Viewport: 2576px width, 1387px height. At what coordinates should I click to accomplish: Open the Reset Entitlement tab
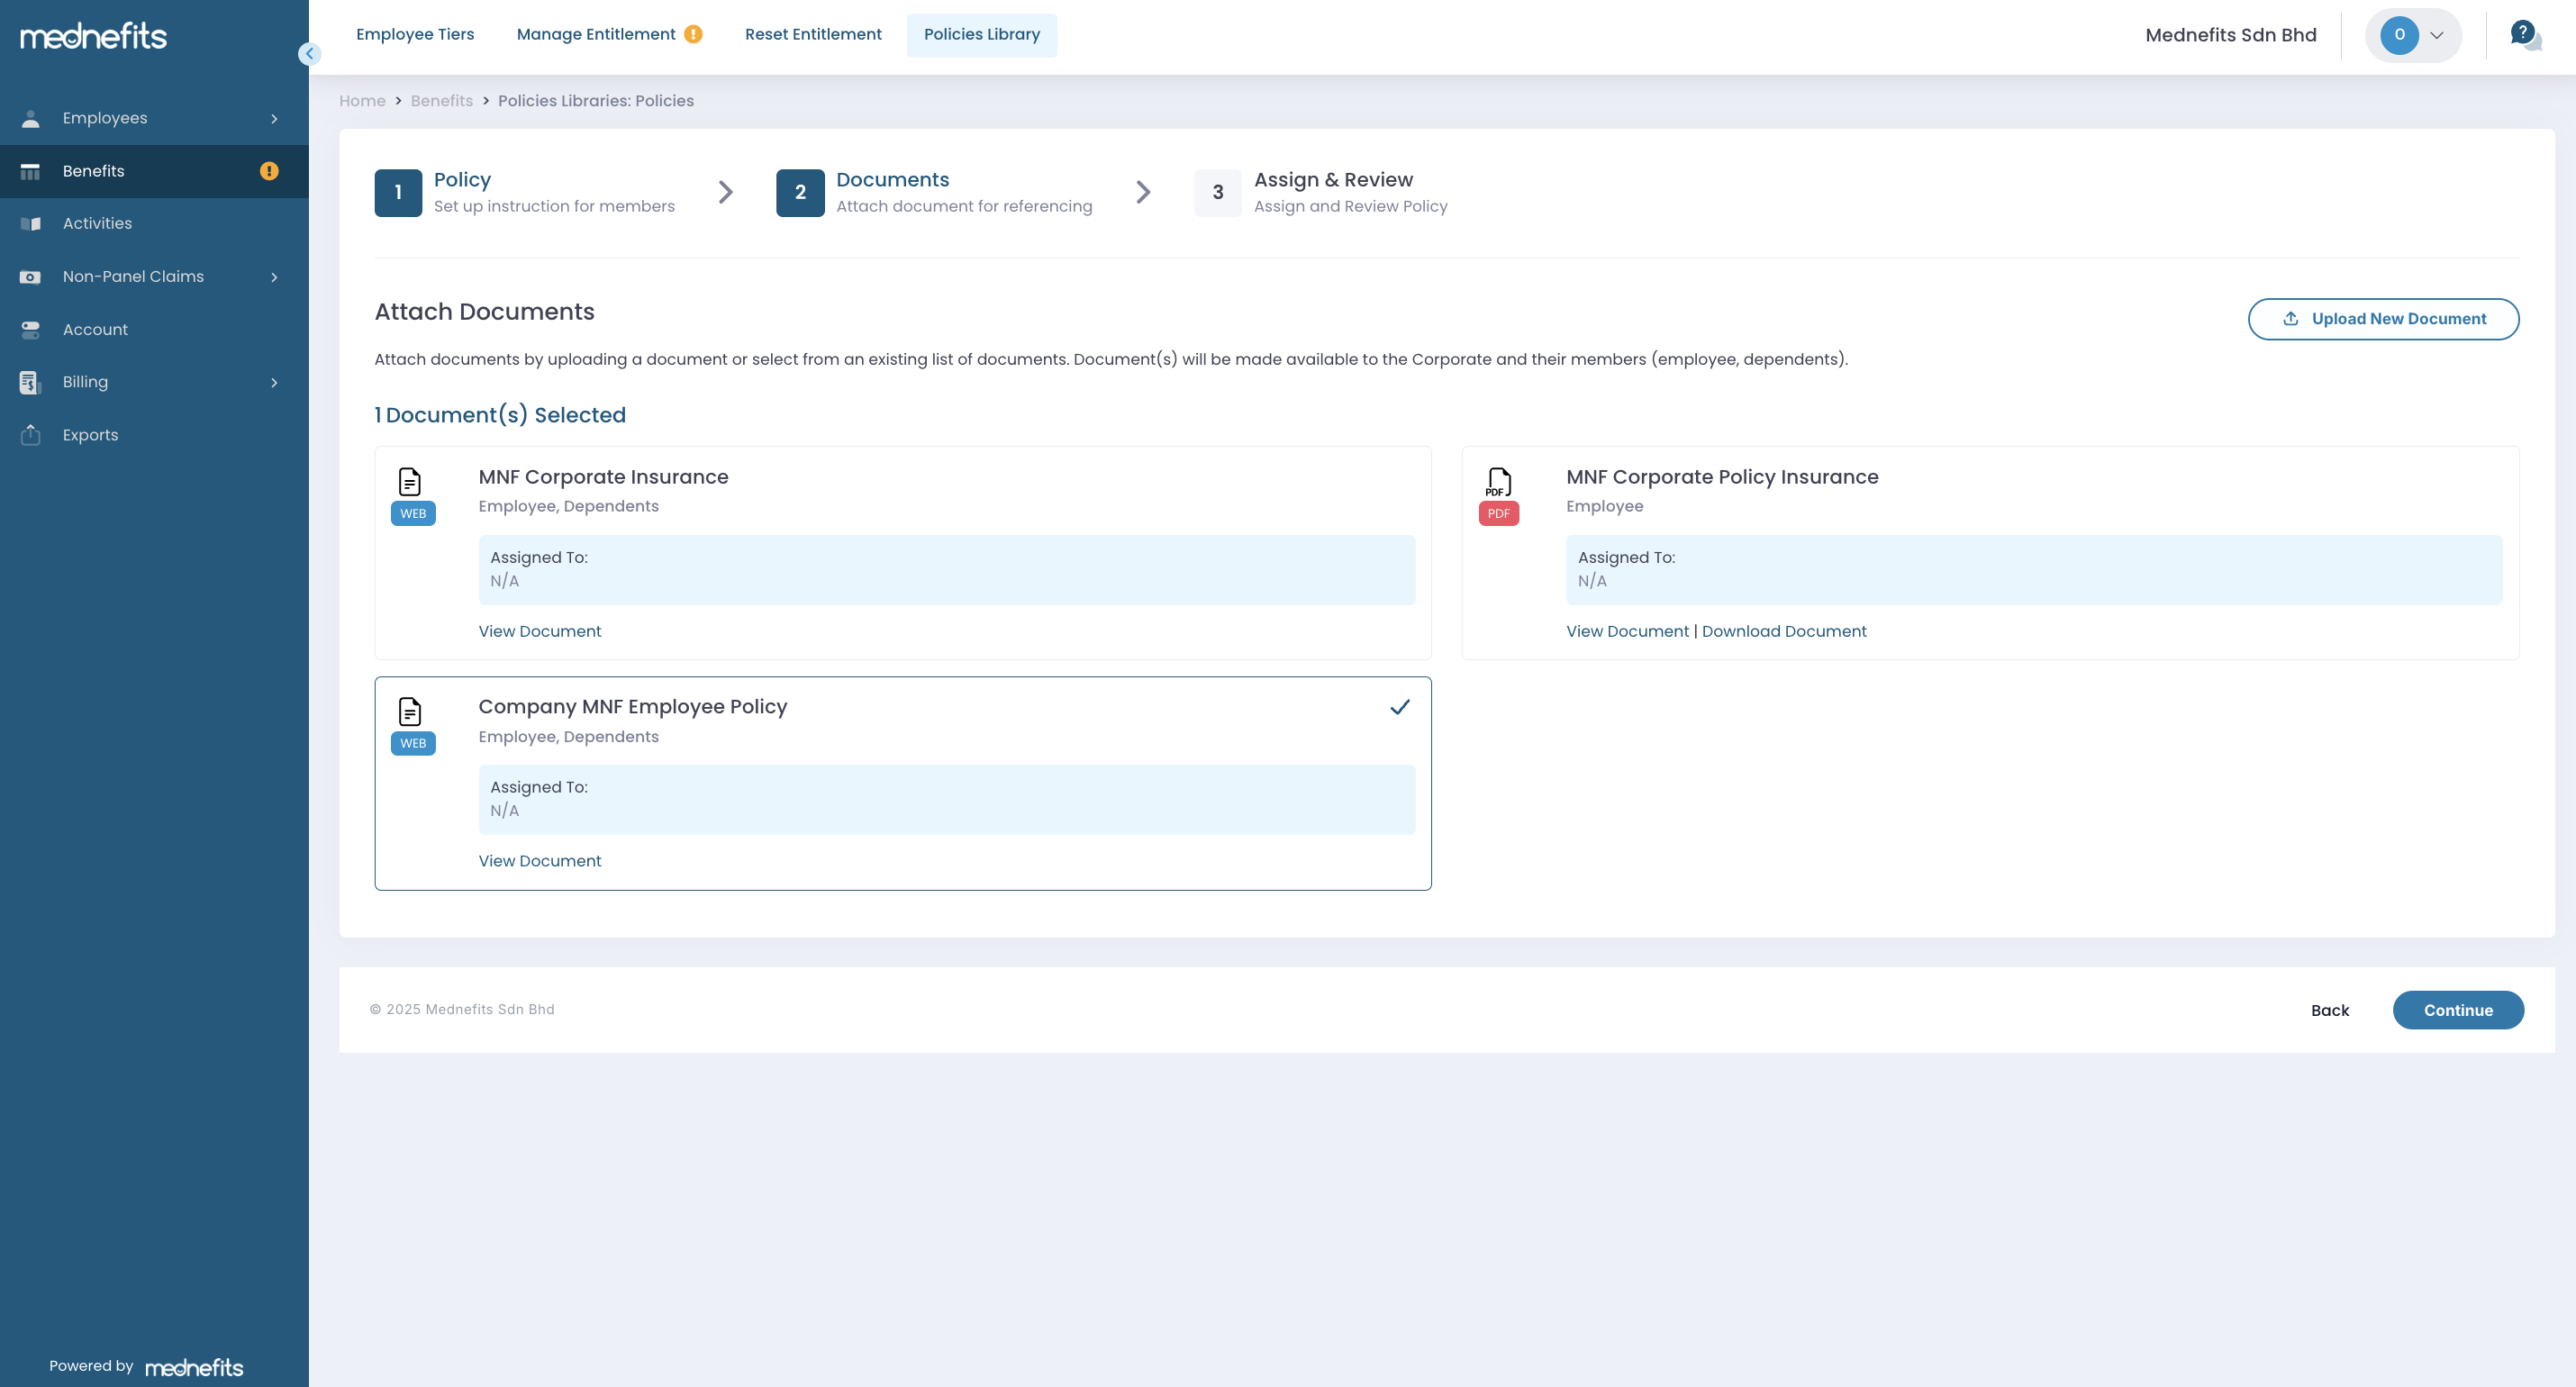tap(813, 35)
